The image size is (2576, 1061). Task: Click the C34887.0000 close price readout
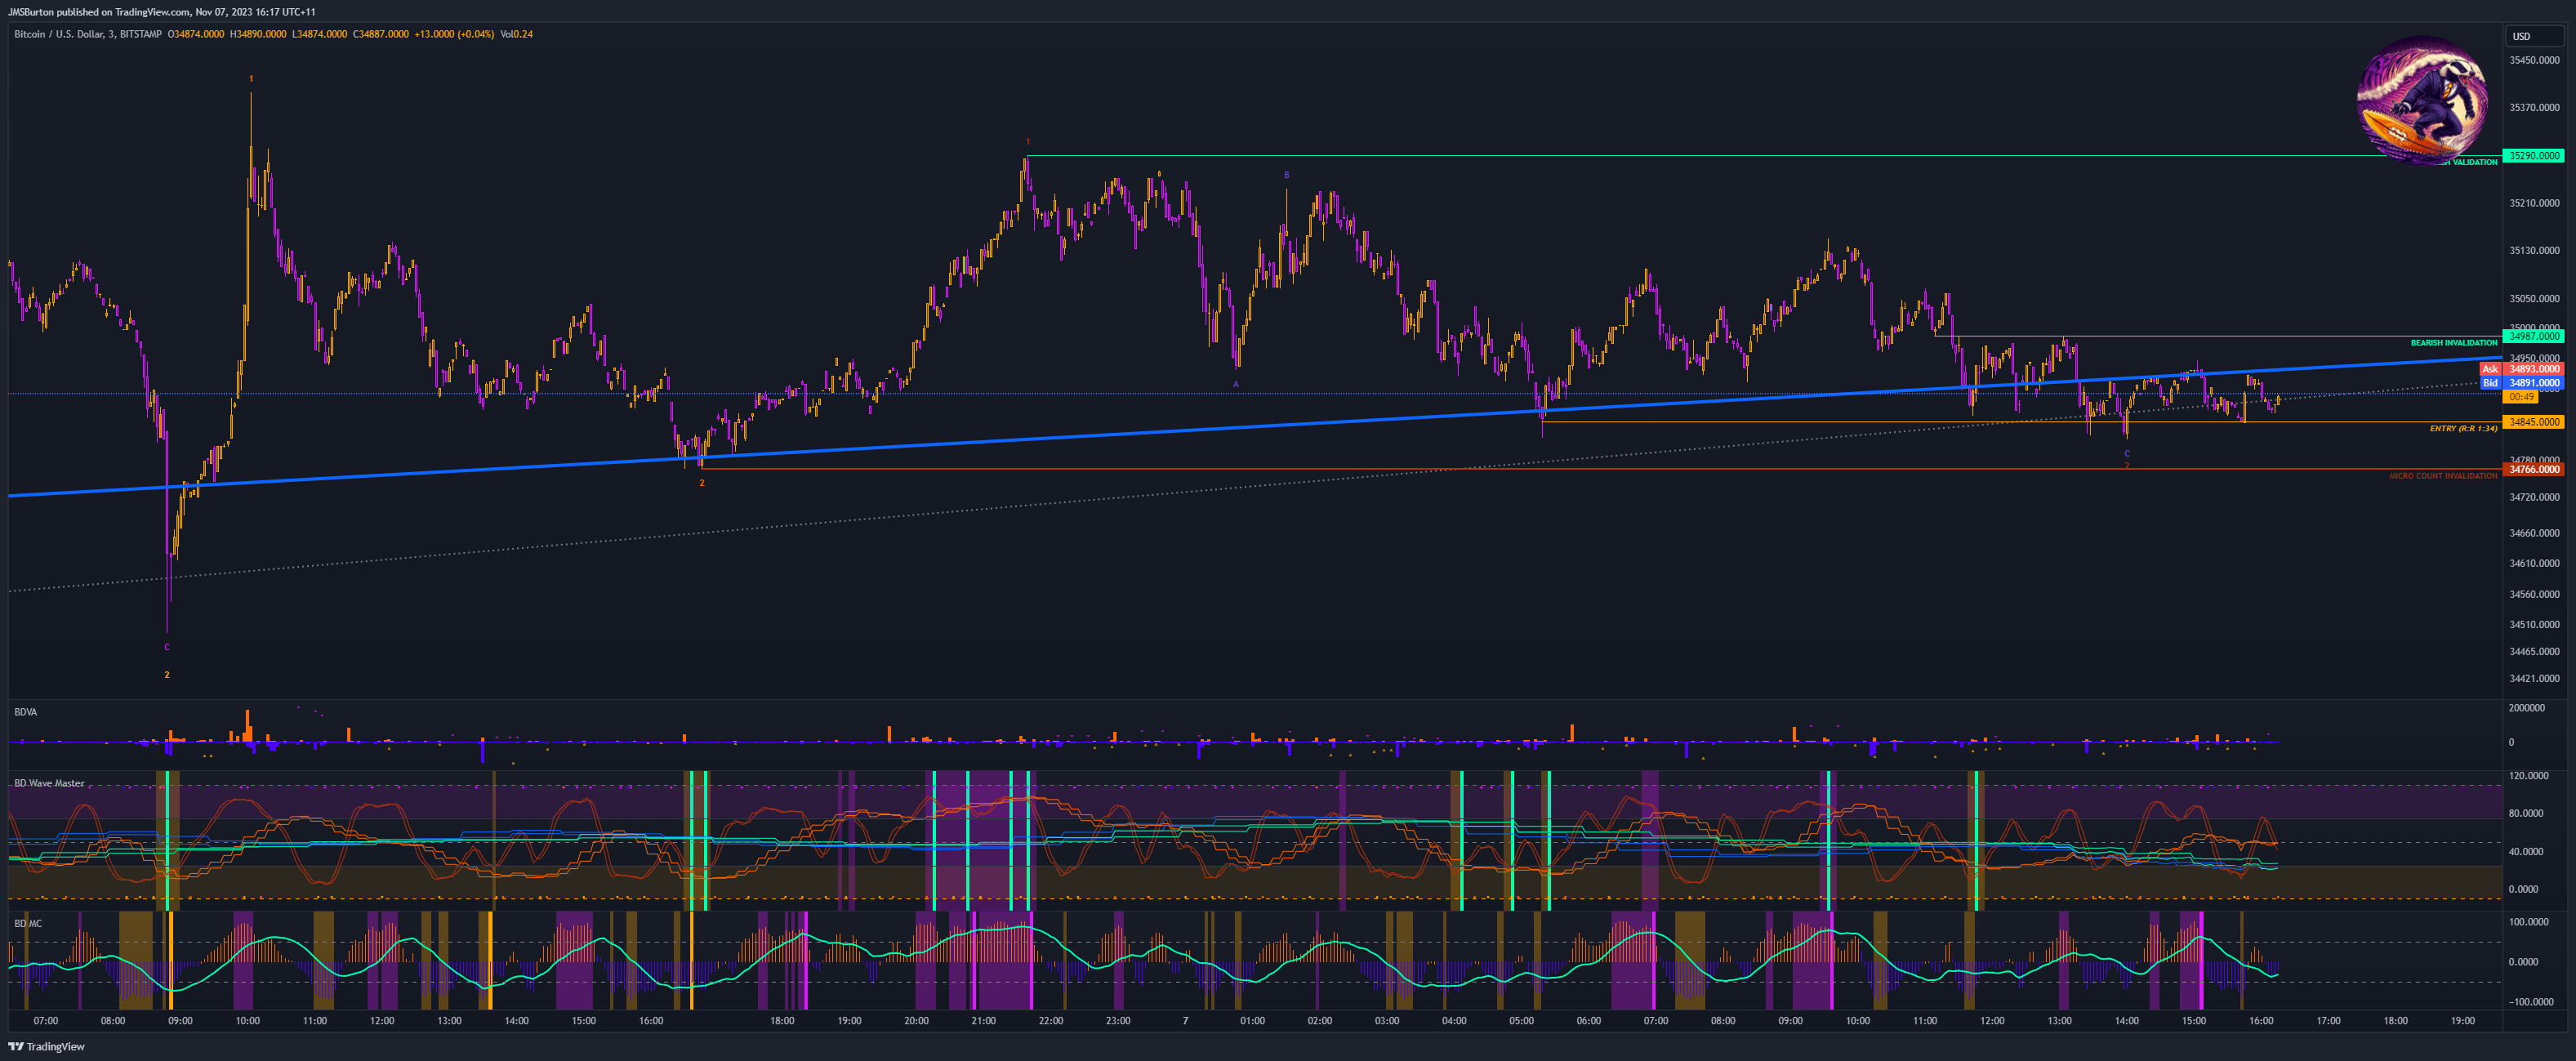[x=381, y=34]
